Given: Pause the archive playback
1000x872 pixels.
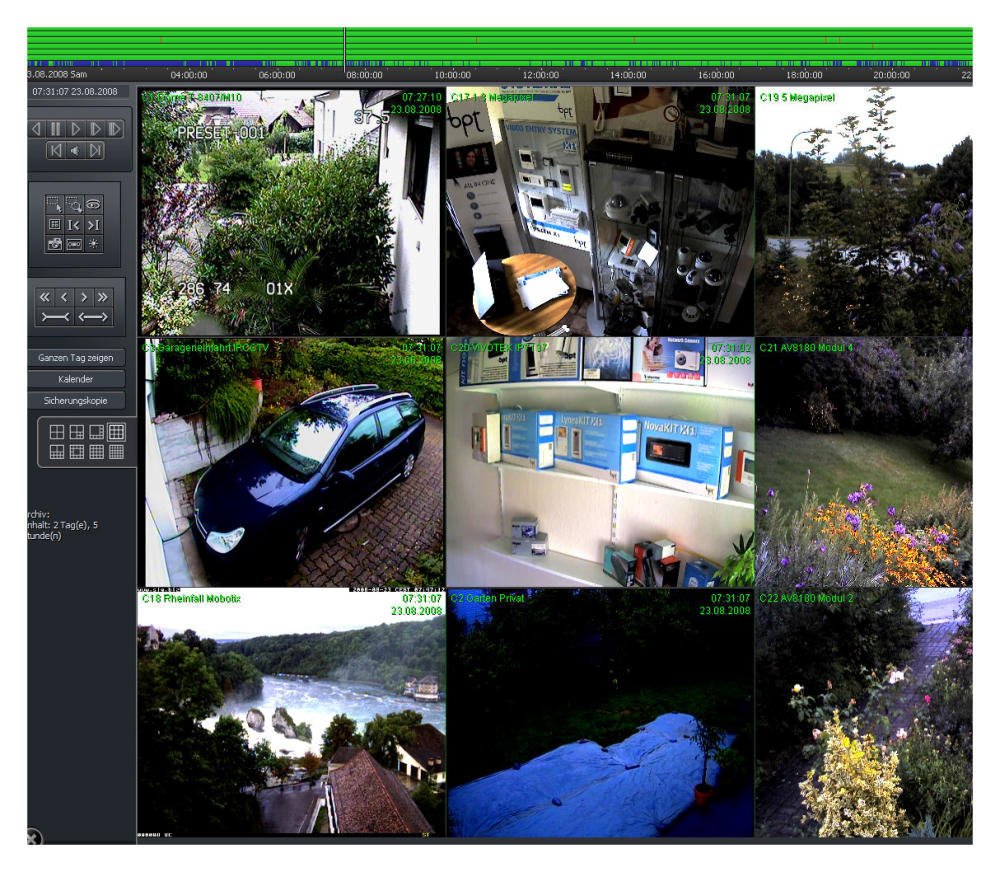Looking at the screenshot, I should tap(56, 129).
